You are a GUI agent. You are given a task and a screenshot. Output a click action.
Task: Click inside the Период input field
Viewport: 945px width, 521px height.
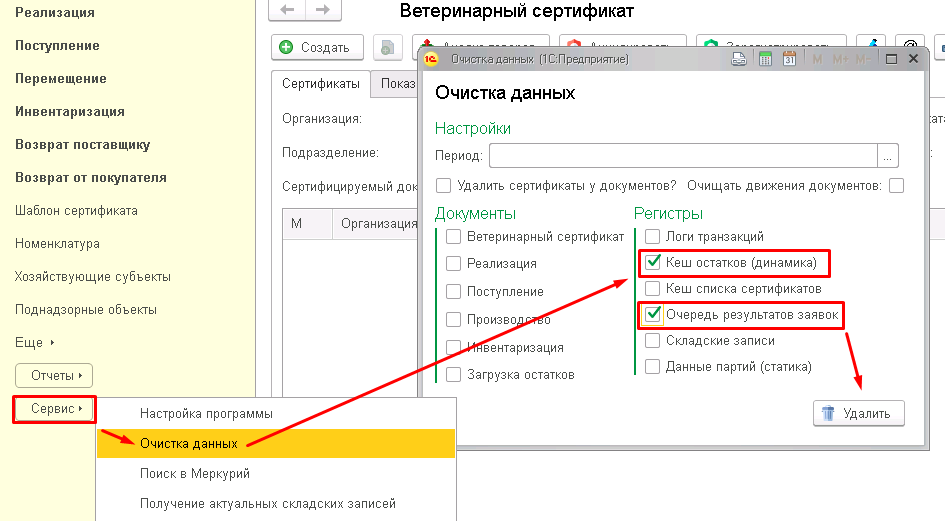tap(683, 156)
